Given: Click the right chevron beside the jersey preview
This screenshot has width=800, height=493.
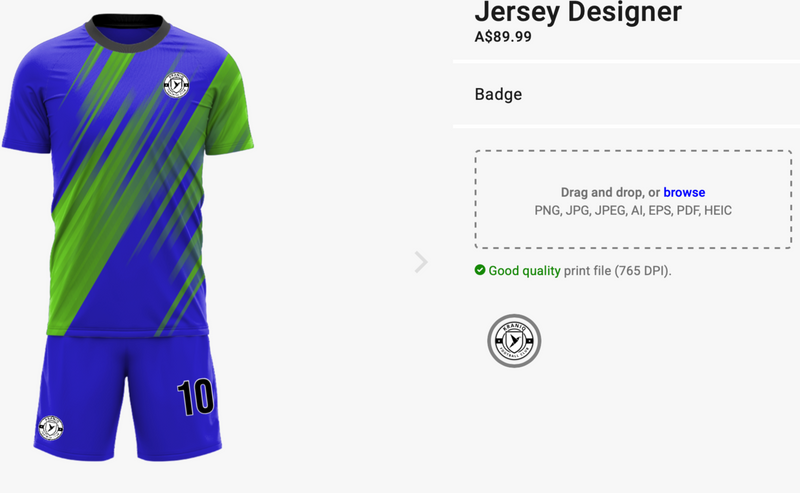Looking at the screenshot, I should click(421, 262).
